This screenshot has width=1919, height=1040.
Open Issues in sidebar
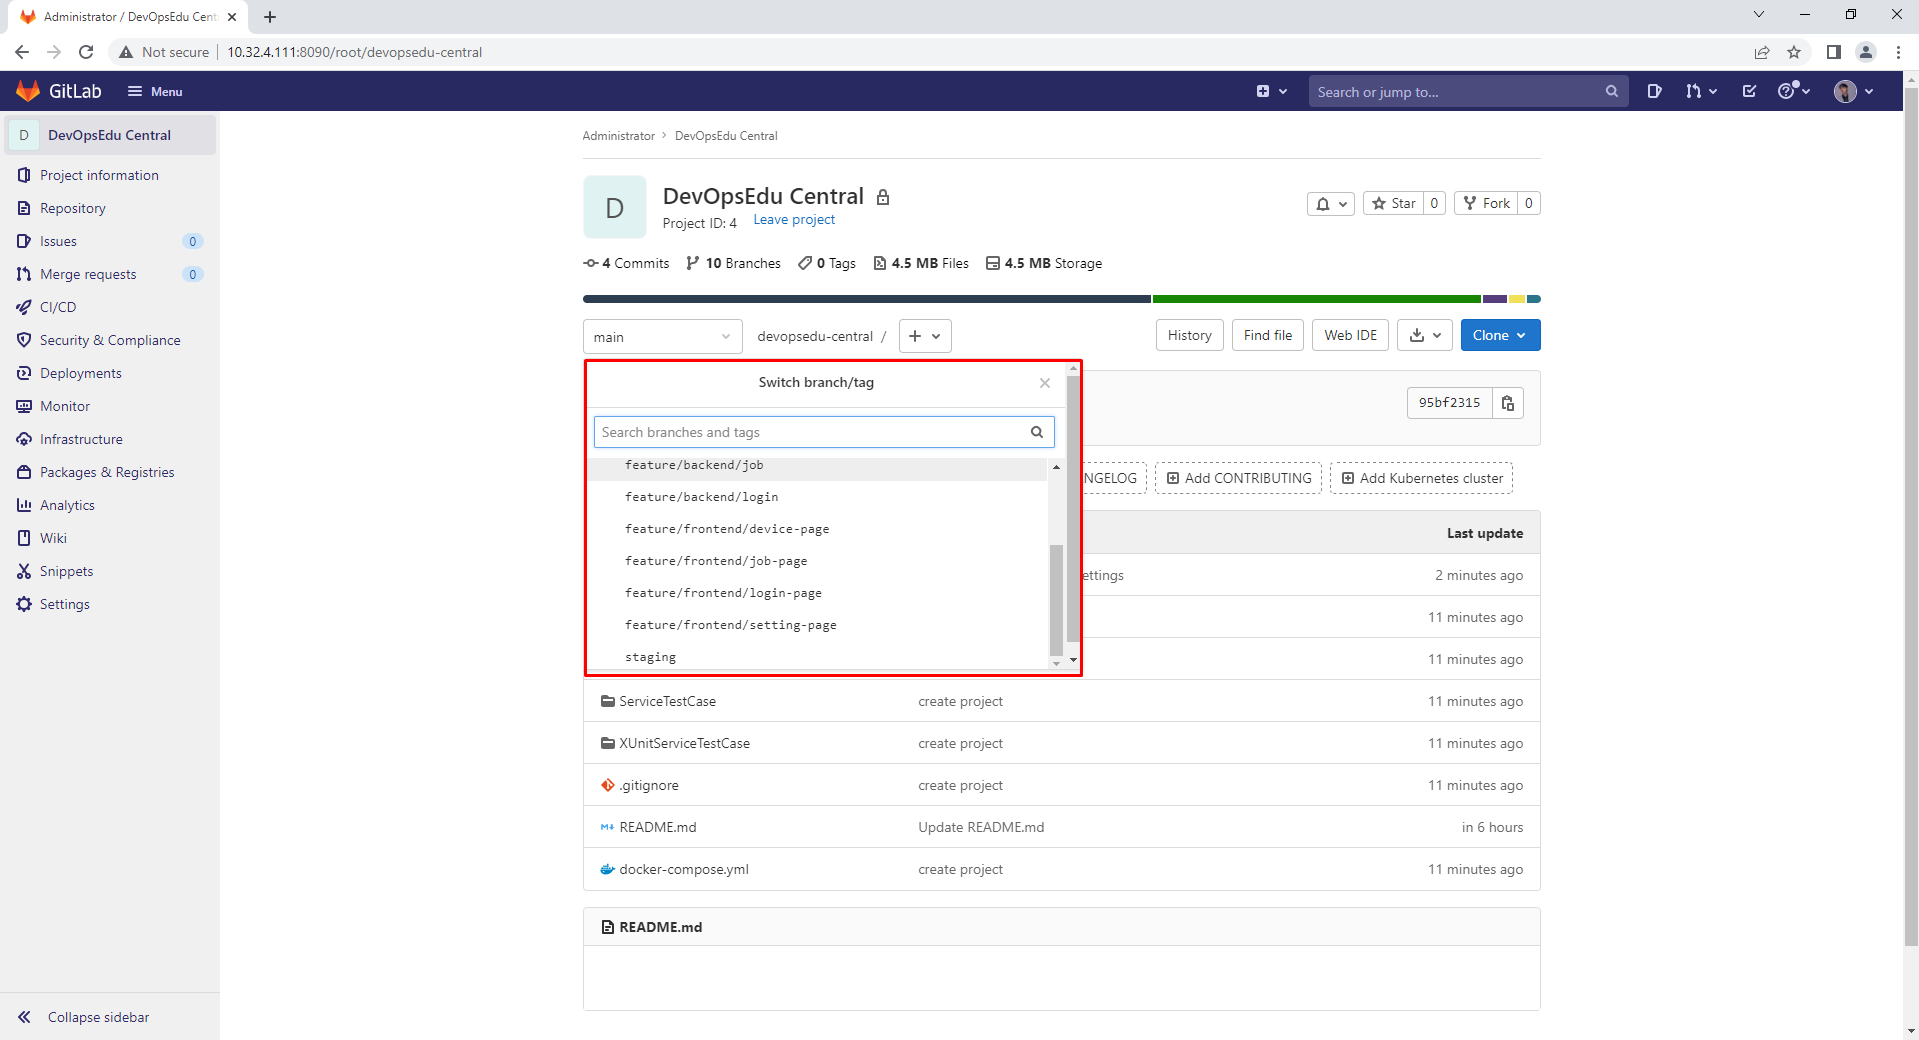point(58,241)
